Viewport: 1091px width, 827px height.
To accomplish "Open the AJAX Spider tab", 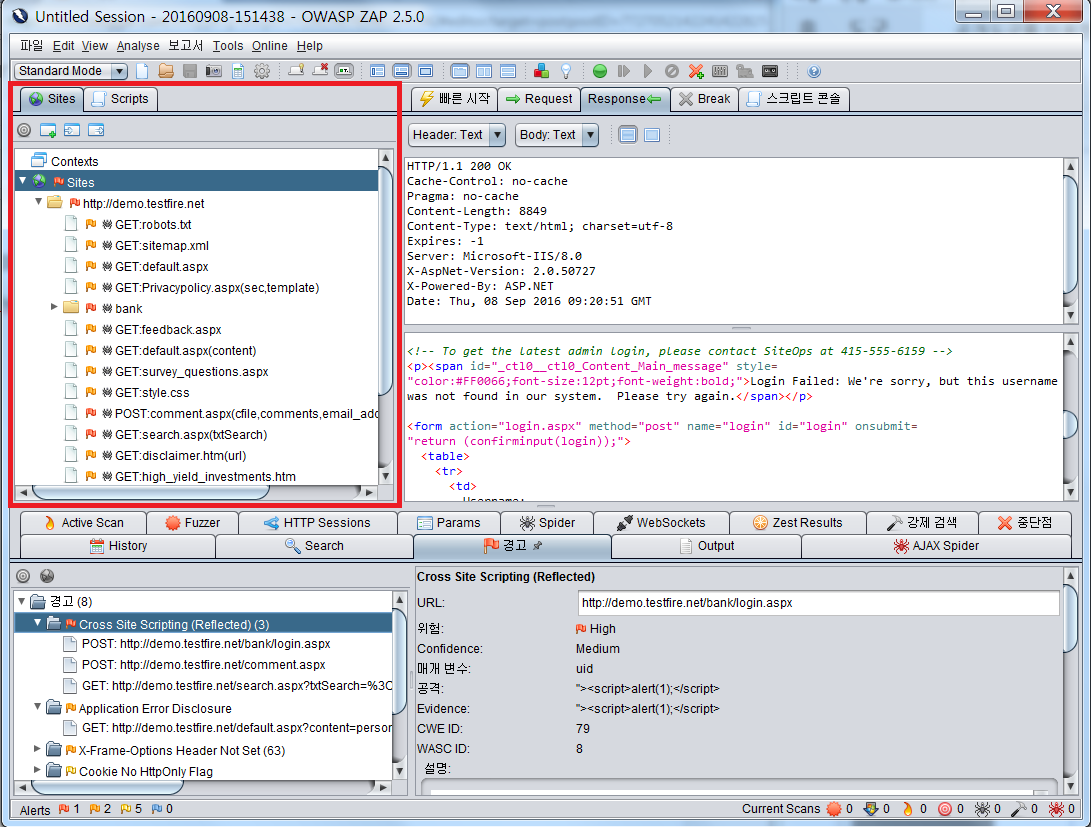I will (936, 546).
